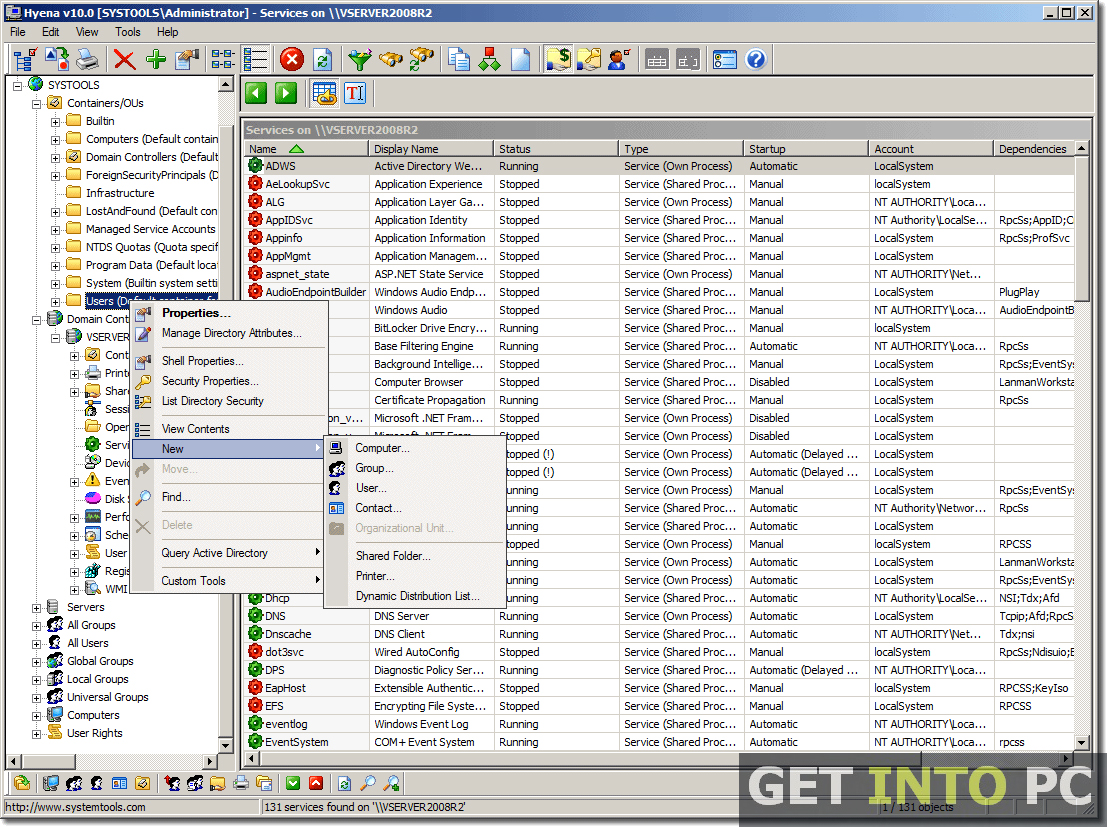Expand the User Rights tree node
Image resolution: width=1107 pixels, height=827 pixels.
pos(37,734)
